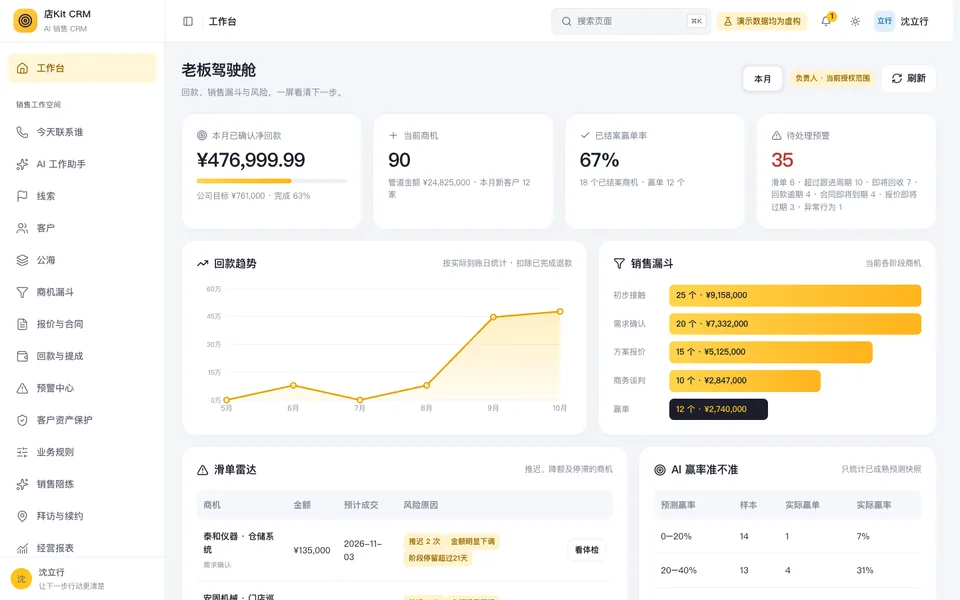Click 负责人 · 当前授权范围 badge
The image size is (960, 600).
coord(832,78)
